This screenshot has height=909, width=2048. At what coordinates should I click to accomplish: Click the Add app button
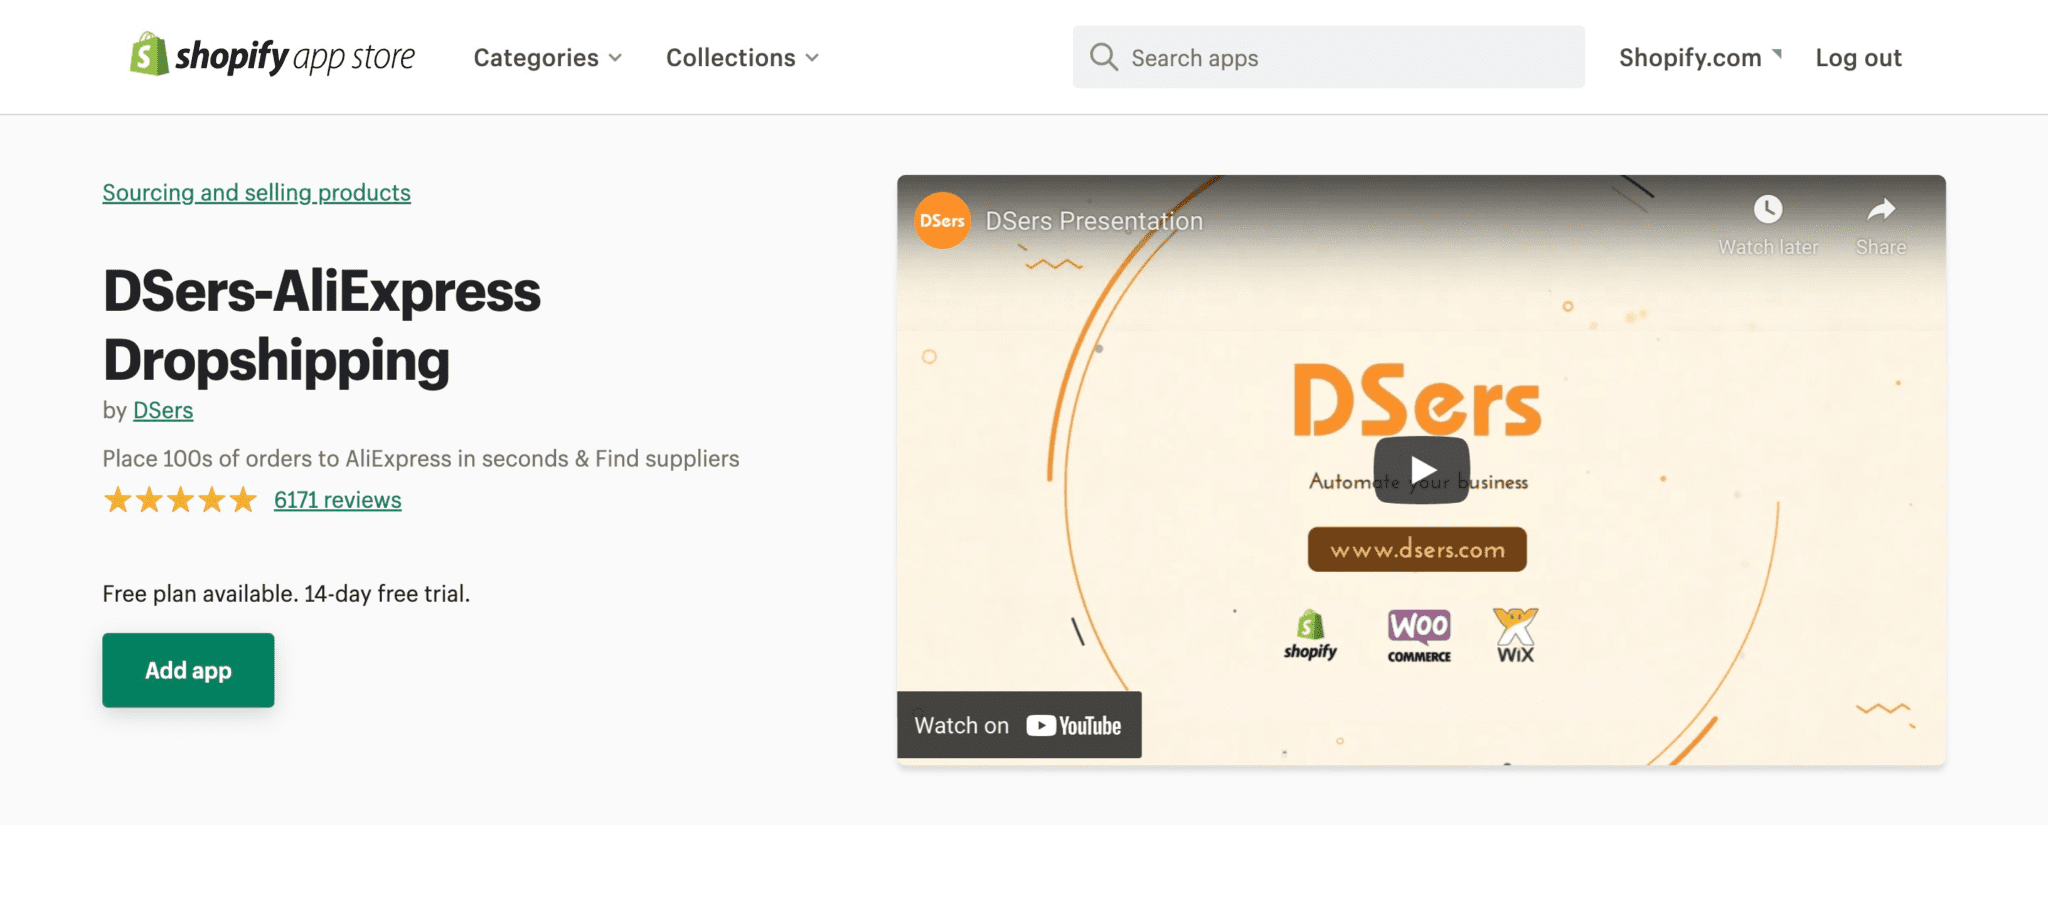tap(187, 670)
